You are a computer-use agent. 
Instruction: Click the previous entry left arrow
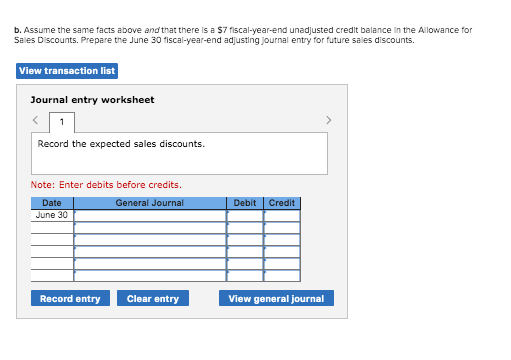35,120
